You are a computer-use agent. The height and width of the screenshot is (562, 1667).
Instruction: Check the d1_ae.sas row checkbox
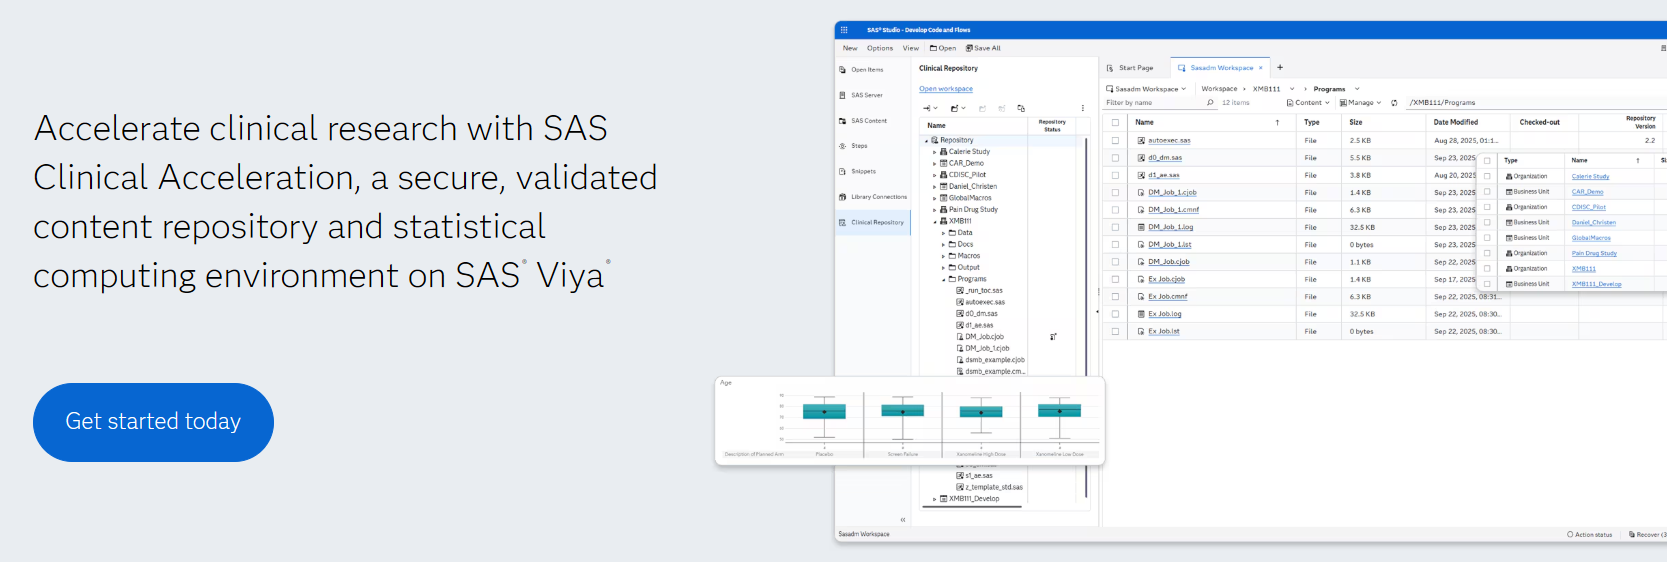(1115, 175)
